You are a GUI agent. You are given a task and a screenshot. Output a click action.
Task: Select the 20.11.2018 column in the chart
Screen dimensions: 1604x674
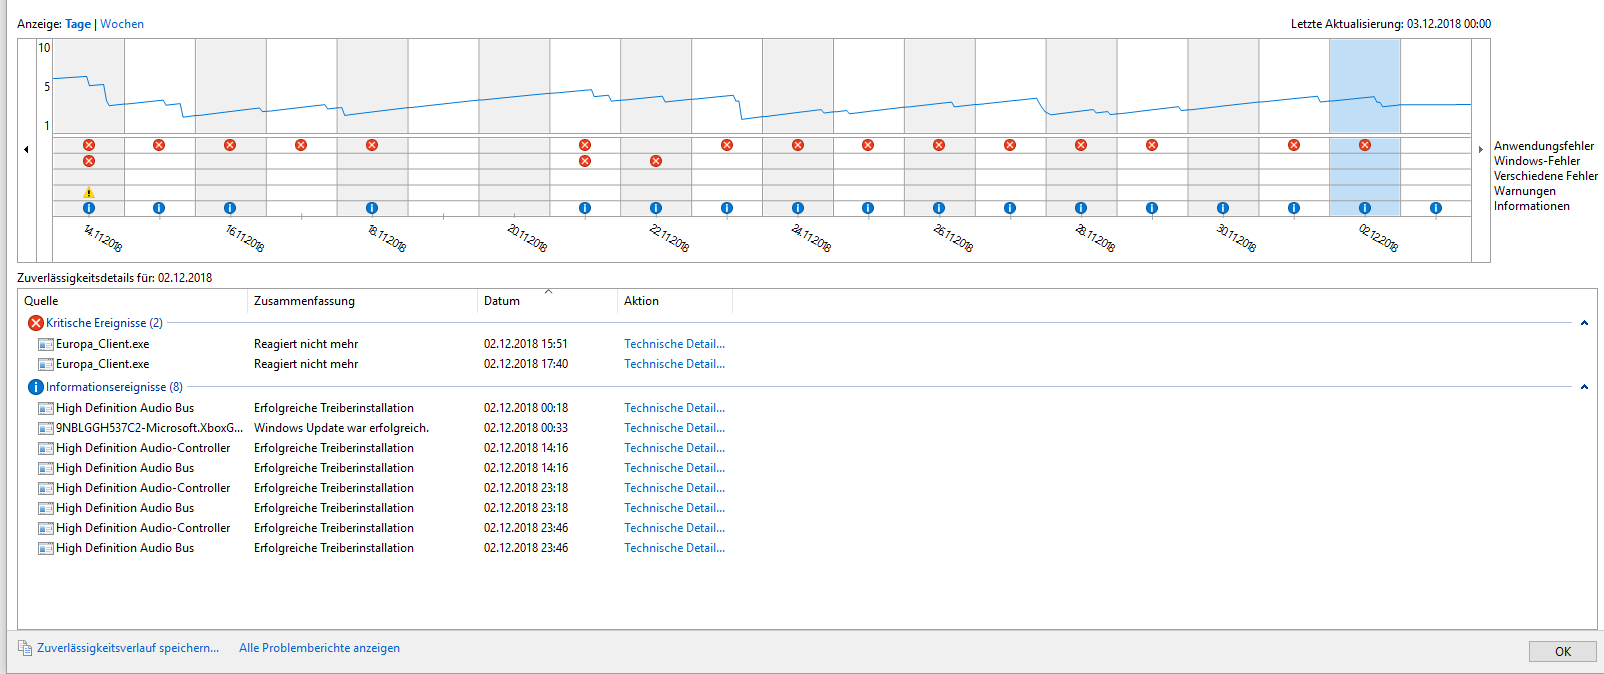point(514,125)
